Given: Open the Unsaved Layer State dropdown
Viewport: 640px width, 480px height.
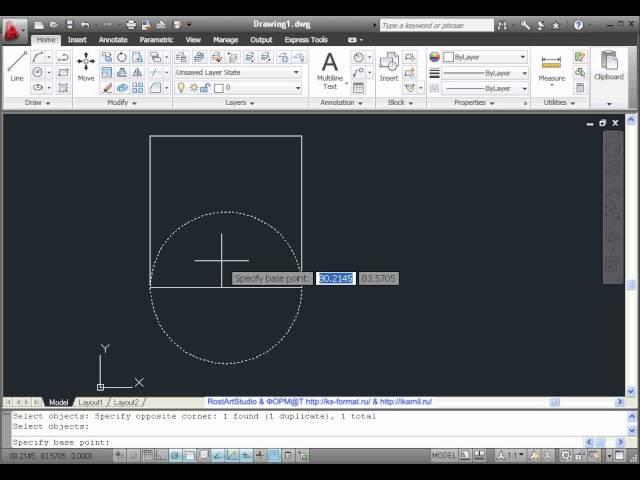Looking at the screenshot, I should tap(238, 73).
